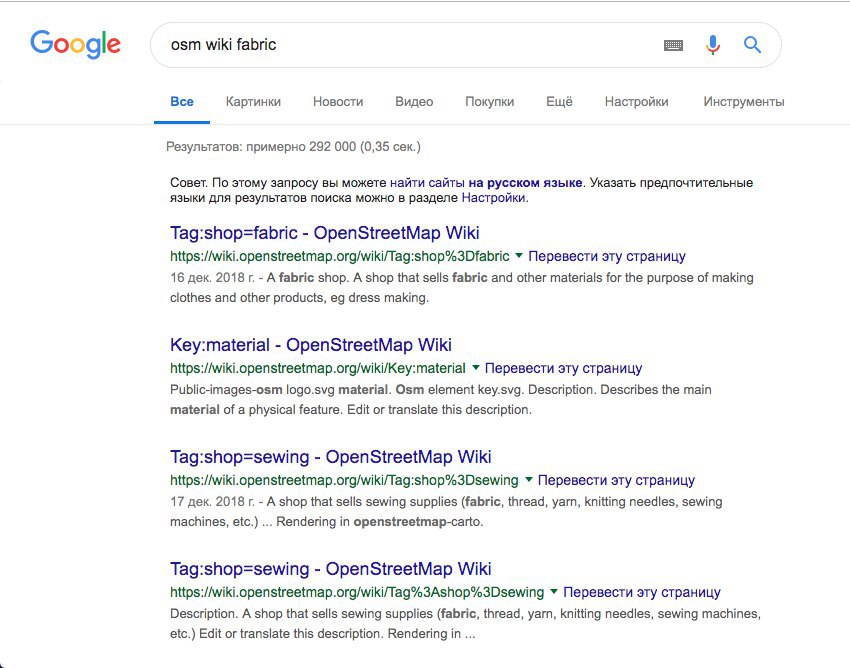Expand arrow next to Tag:shop%3Dsewing URL

pyautogui.click(x=529, y=480)
